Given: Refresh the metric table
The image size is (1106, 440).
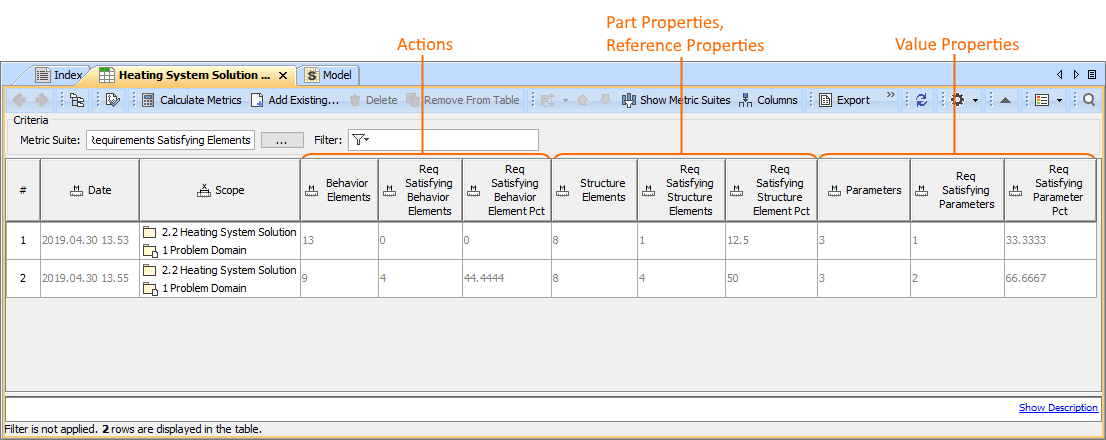Looking at the screenshot, I should pyautogui.click(x=921, y=100).
